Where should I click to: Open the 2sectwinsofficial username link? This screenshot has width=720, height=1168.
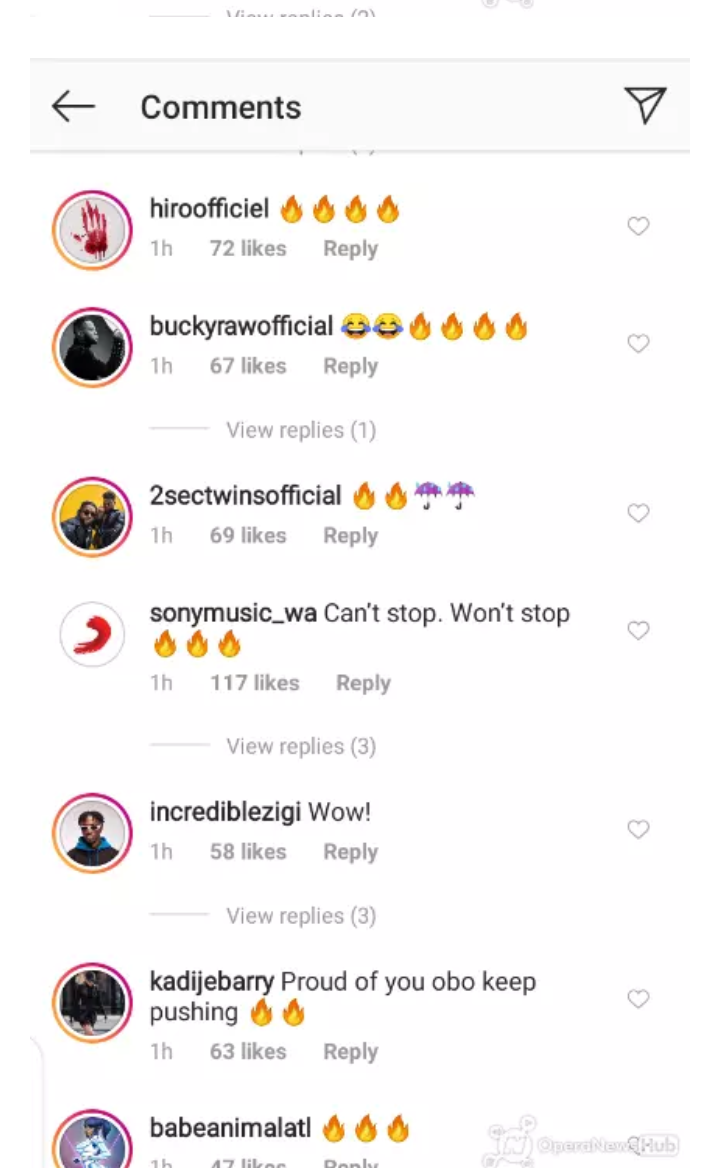click(245, 496)
